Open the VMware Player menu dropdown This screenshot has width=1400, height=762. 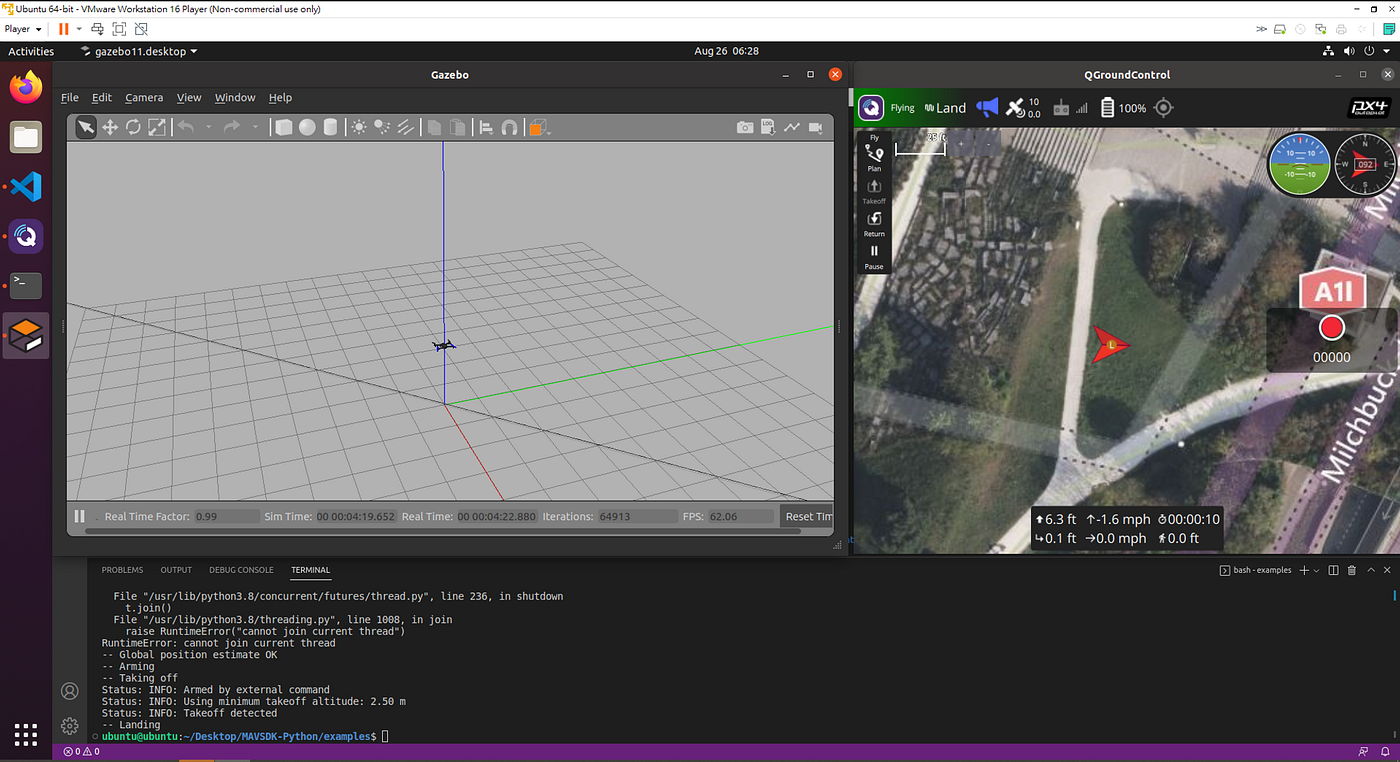click(x=24, y=29)
